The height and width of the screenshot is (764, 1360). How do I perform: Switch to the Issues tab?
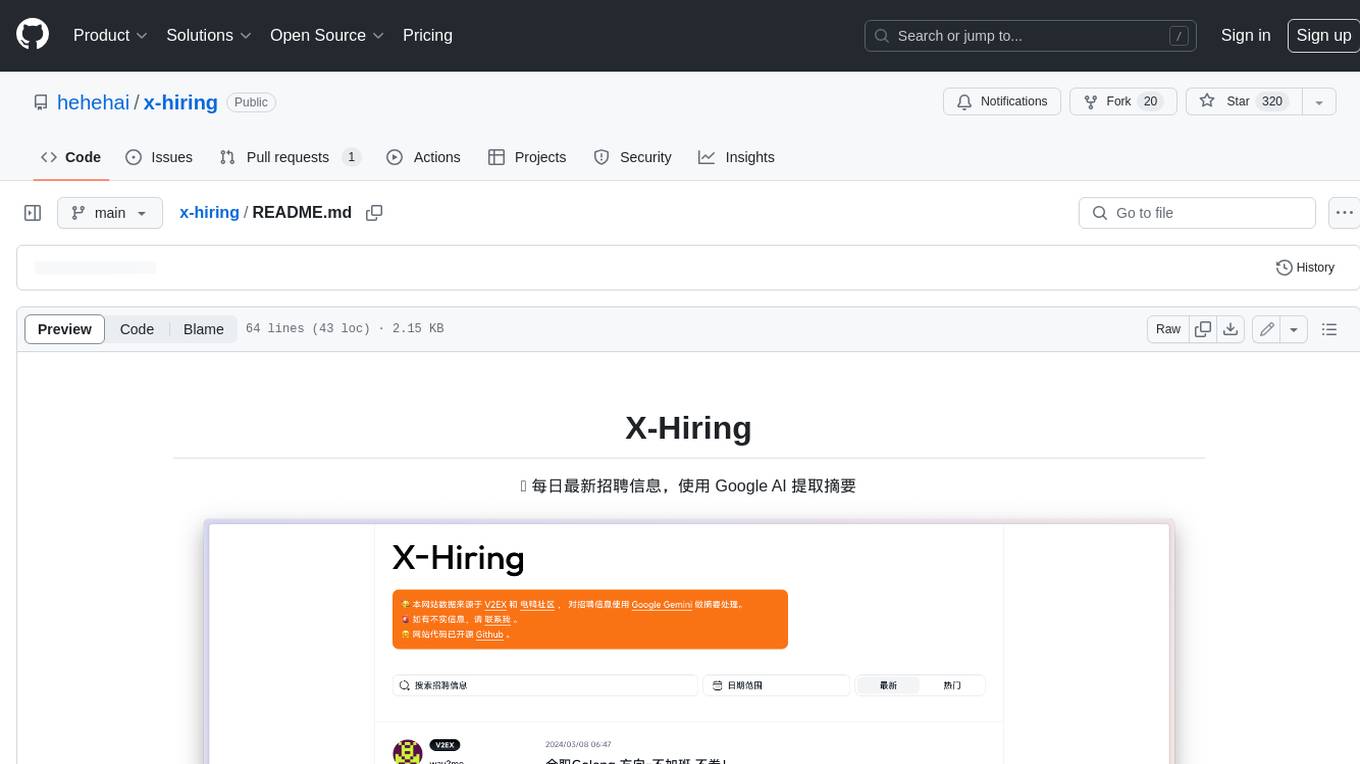[x=159, y=157]
